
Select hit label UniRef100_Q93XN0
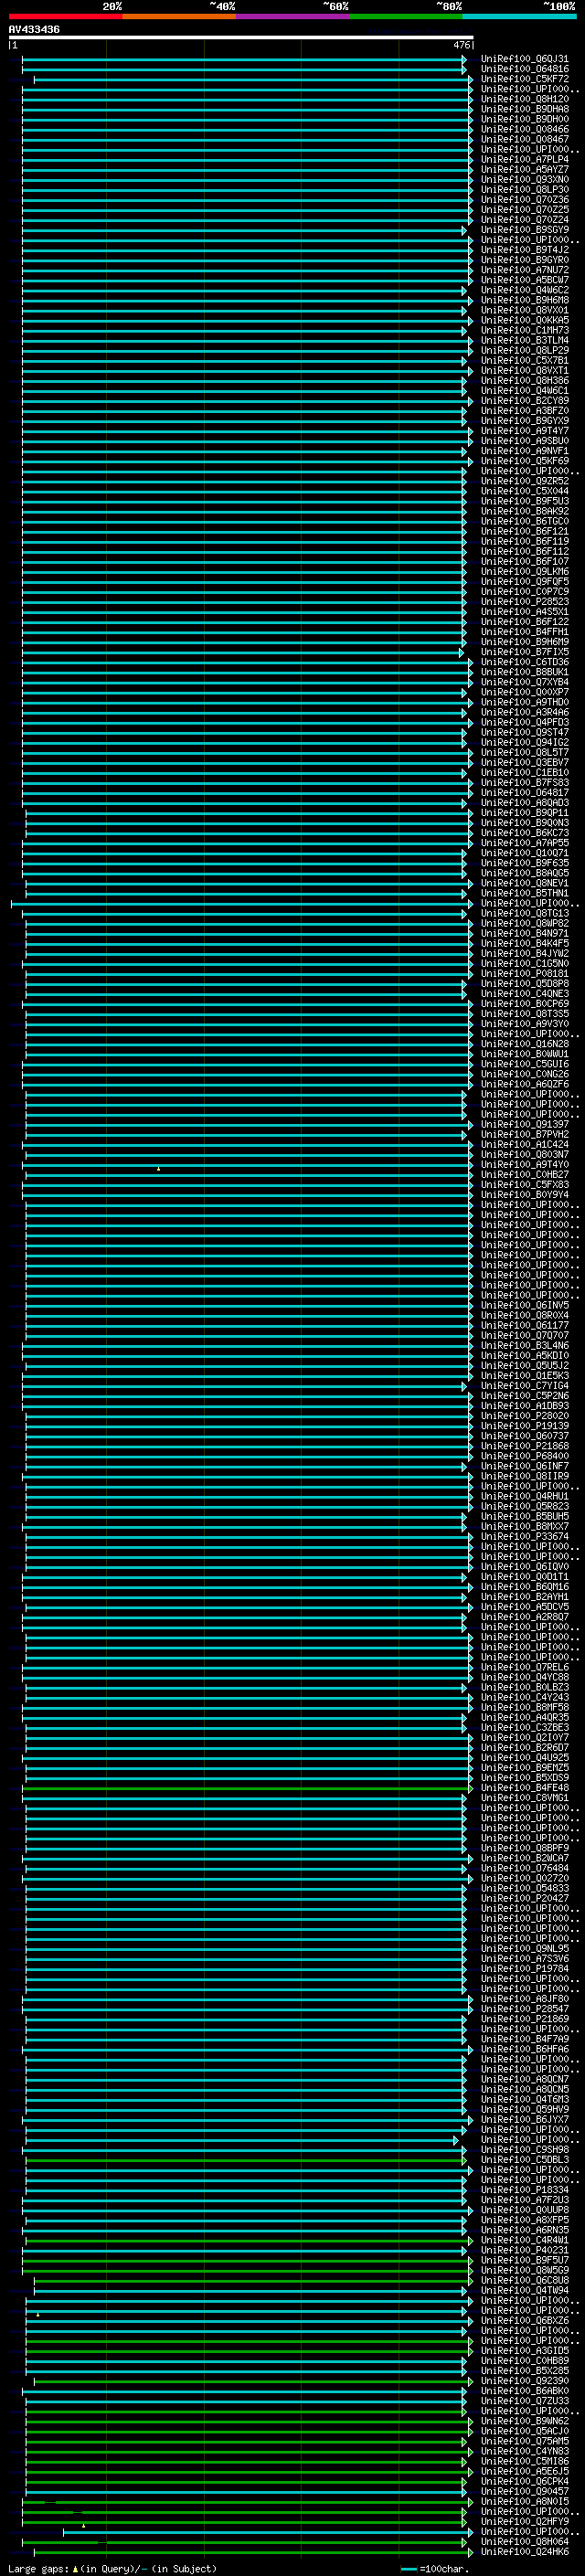pos(525,180)
